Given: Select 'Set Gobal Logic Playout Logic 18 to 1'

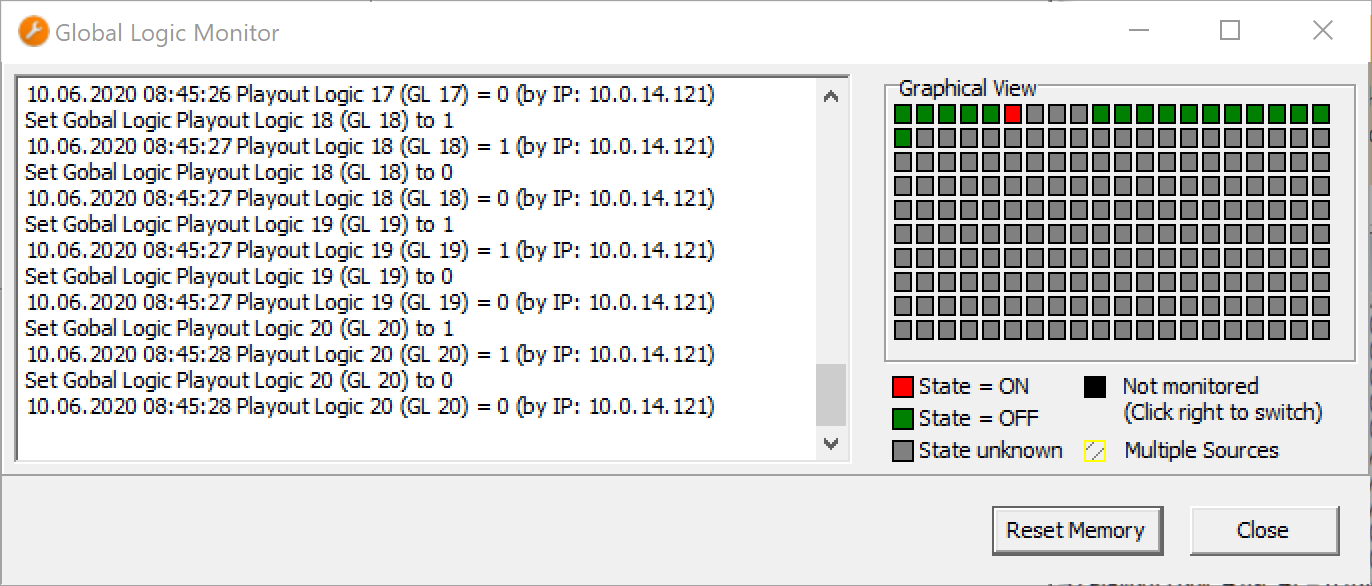Looking at the screenshot, I should 239,121.
